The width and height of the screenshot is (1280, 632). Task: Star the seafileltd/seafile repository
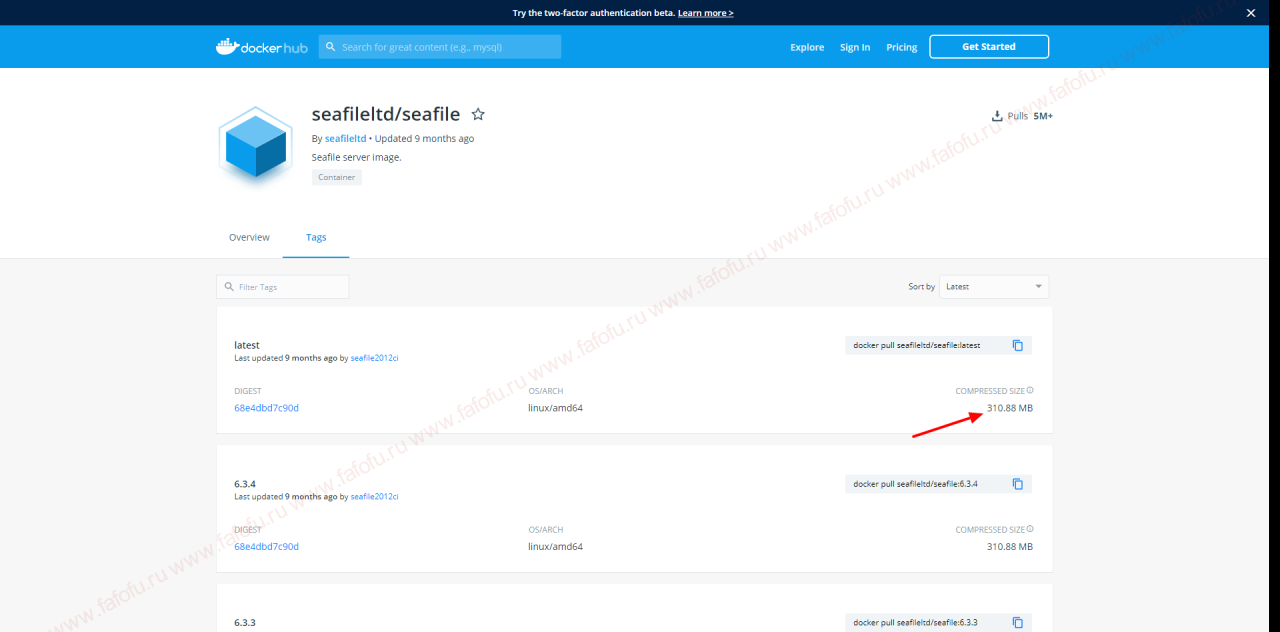[x=478, y=115]
